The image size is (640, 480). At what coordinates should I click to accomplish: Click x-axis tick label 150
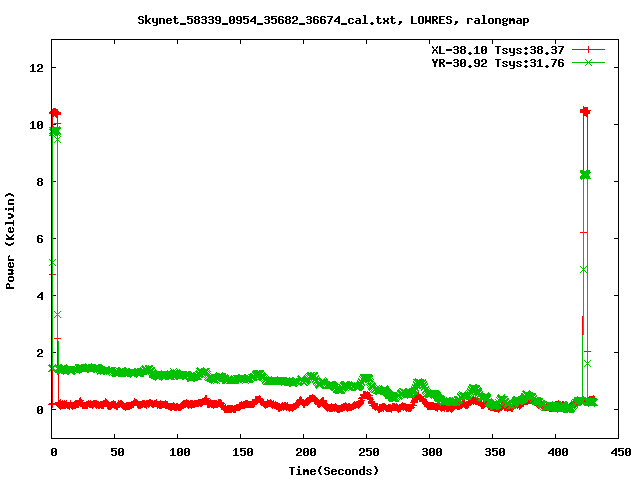pos(243,452)
